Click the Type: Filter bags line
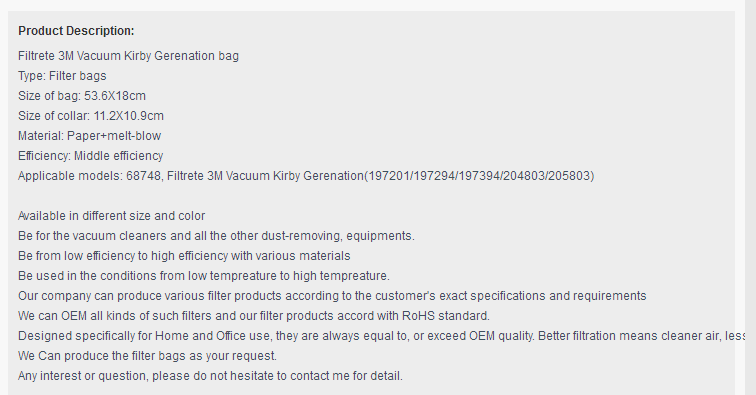 pyautogui.click(x=62, y=76)
